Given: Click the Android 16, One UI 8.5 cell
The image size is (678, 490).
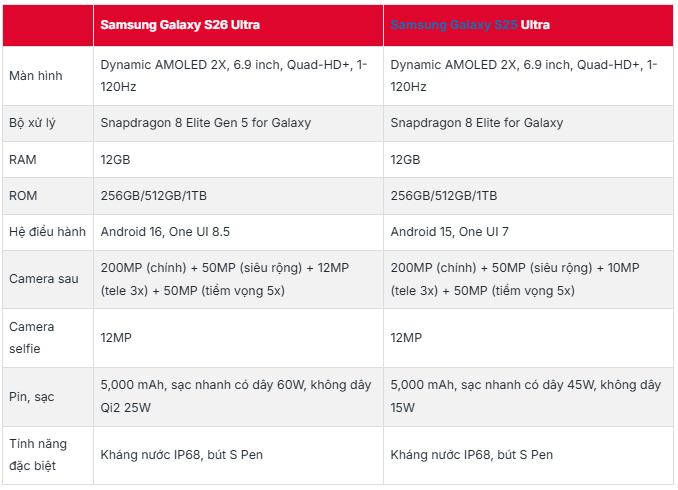Looking at the screenshot, I should [165, 232].
